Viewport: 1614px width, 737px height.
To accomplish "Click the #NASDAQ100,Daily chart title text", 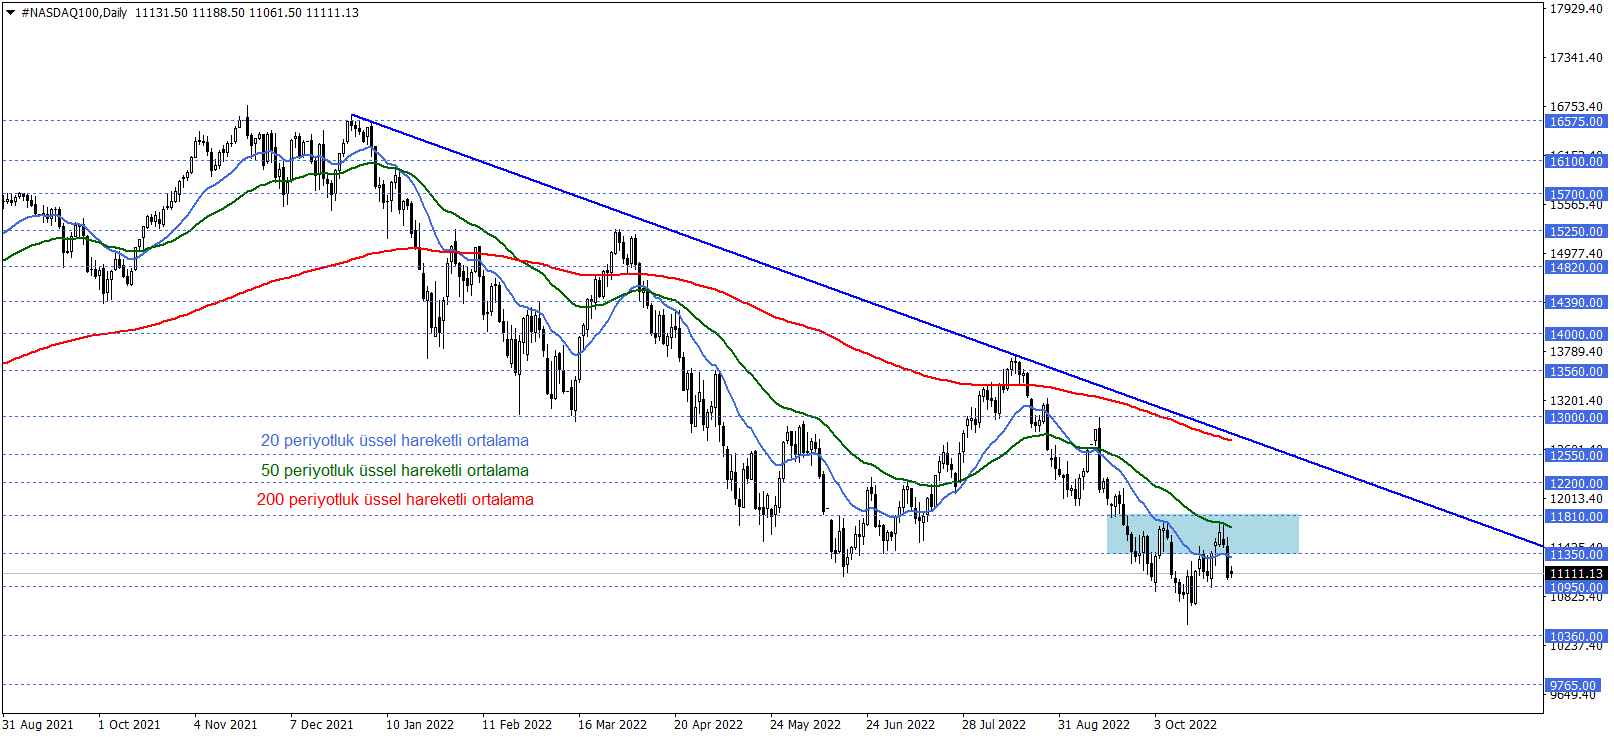I will click(x=74, y=13).
